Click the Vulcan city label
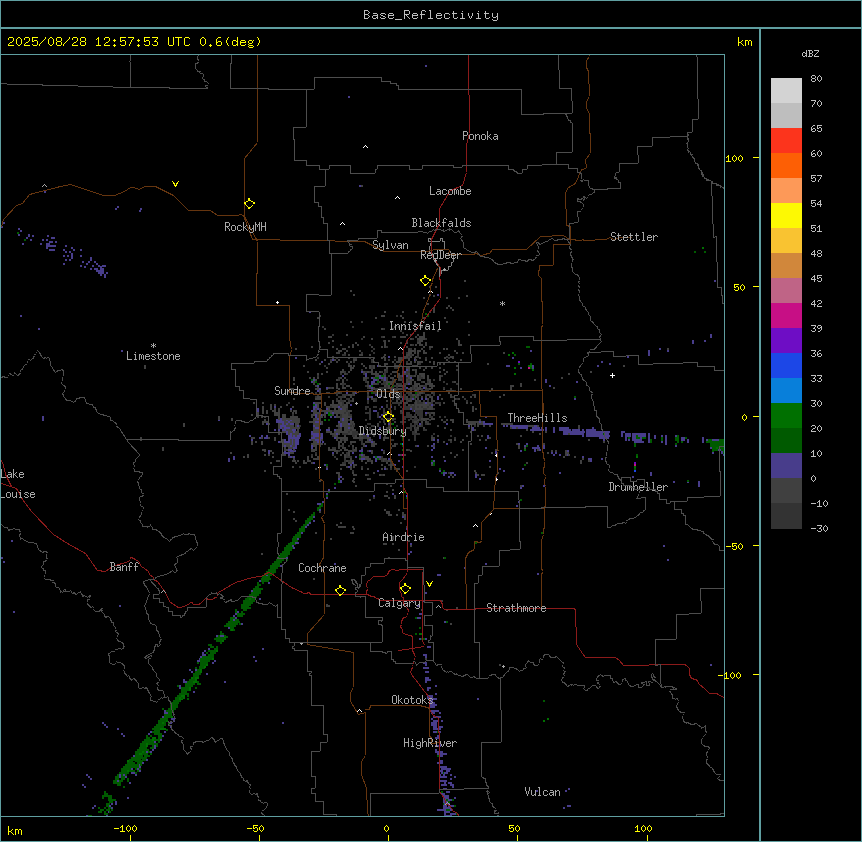Image resolution: width=862 pixels, height=842 pixels. 543,792
